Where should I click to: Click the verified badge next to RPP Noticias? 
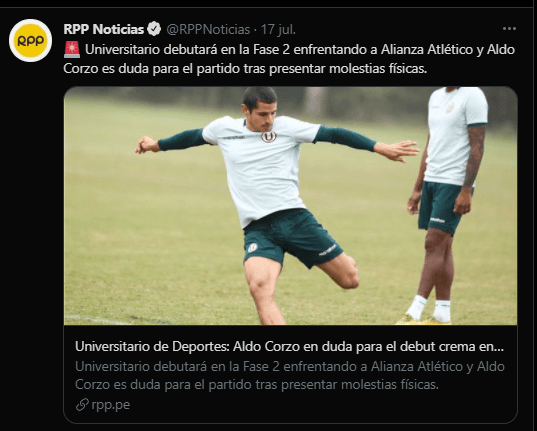click(x=154, y=29)
